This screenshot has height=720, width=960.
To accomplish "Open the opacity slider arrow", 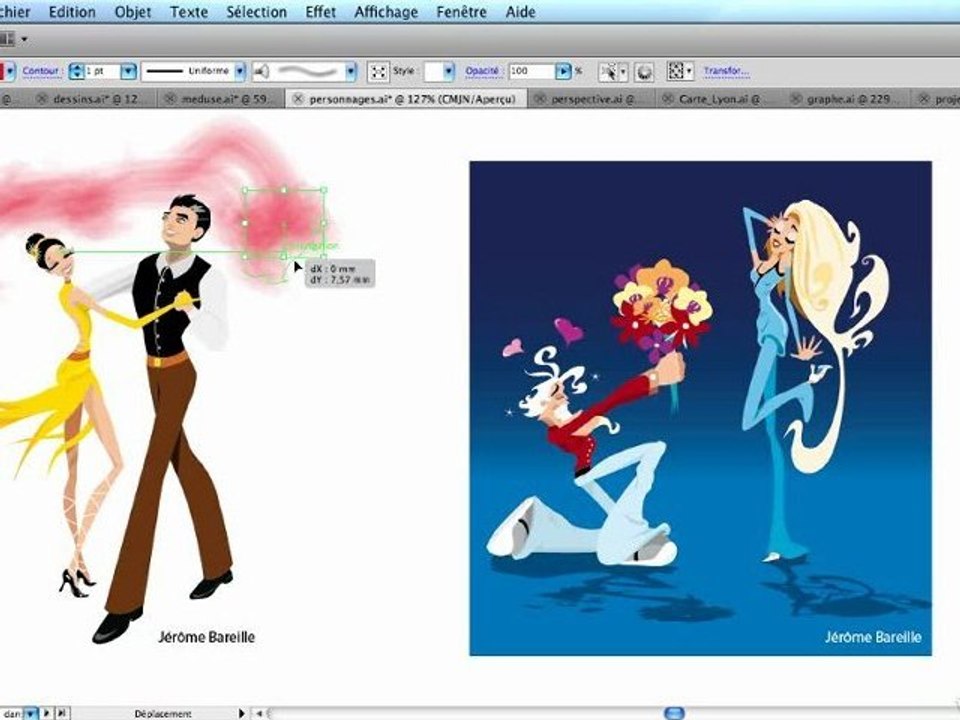I will click(563, 72).
